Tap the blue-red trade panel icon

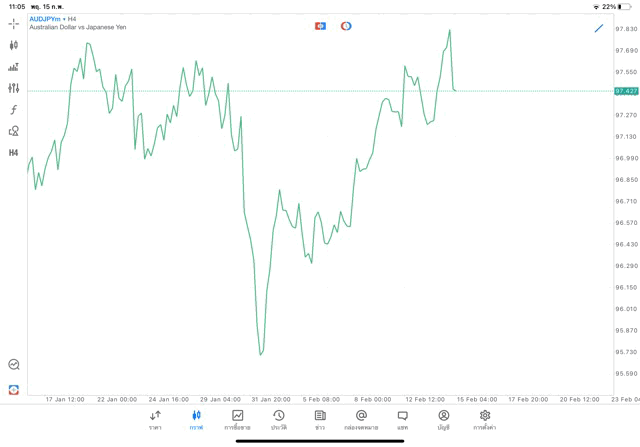point(320,26)
